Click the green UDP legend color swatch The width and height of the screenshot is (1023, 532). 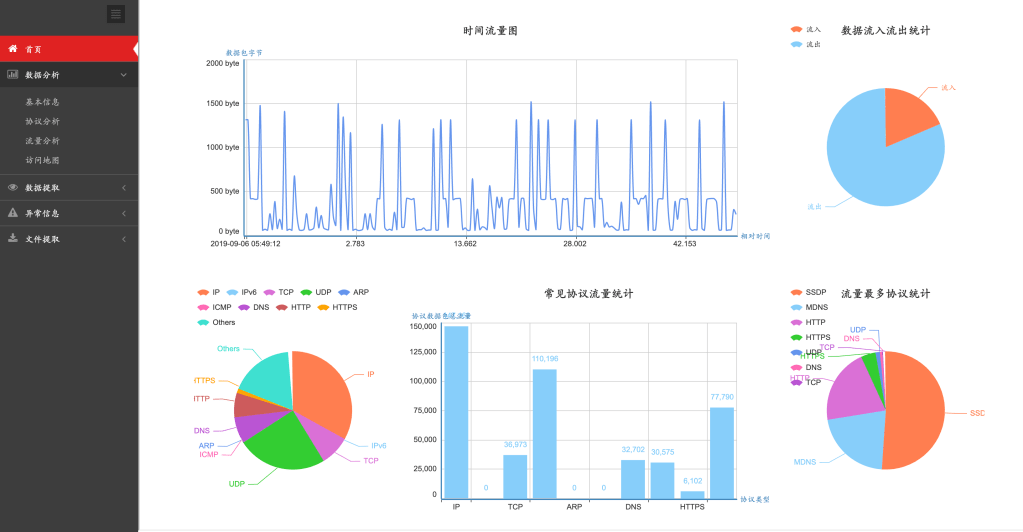click(x=306, y=292)
